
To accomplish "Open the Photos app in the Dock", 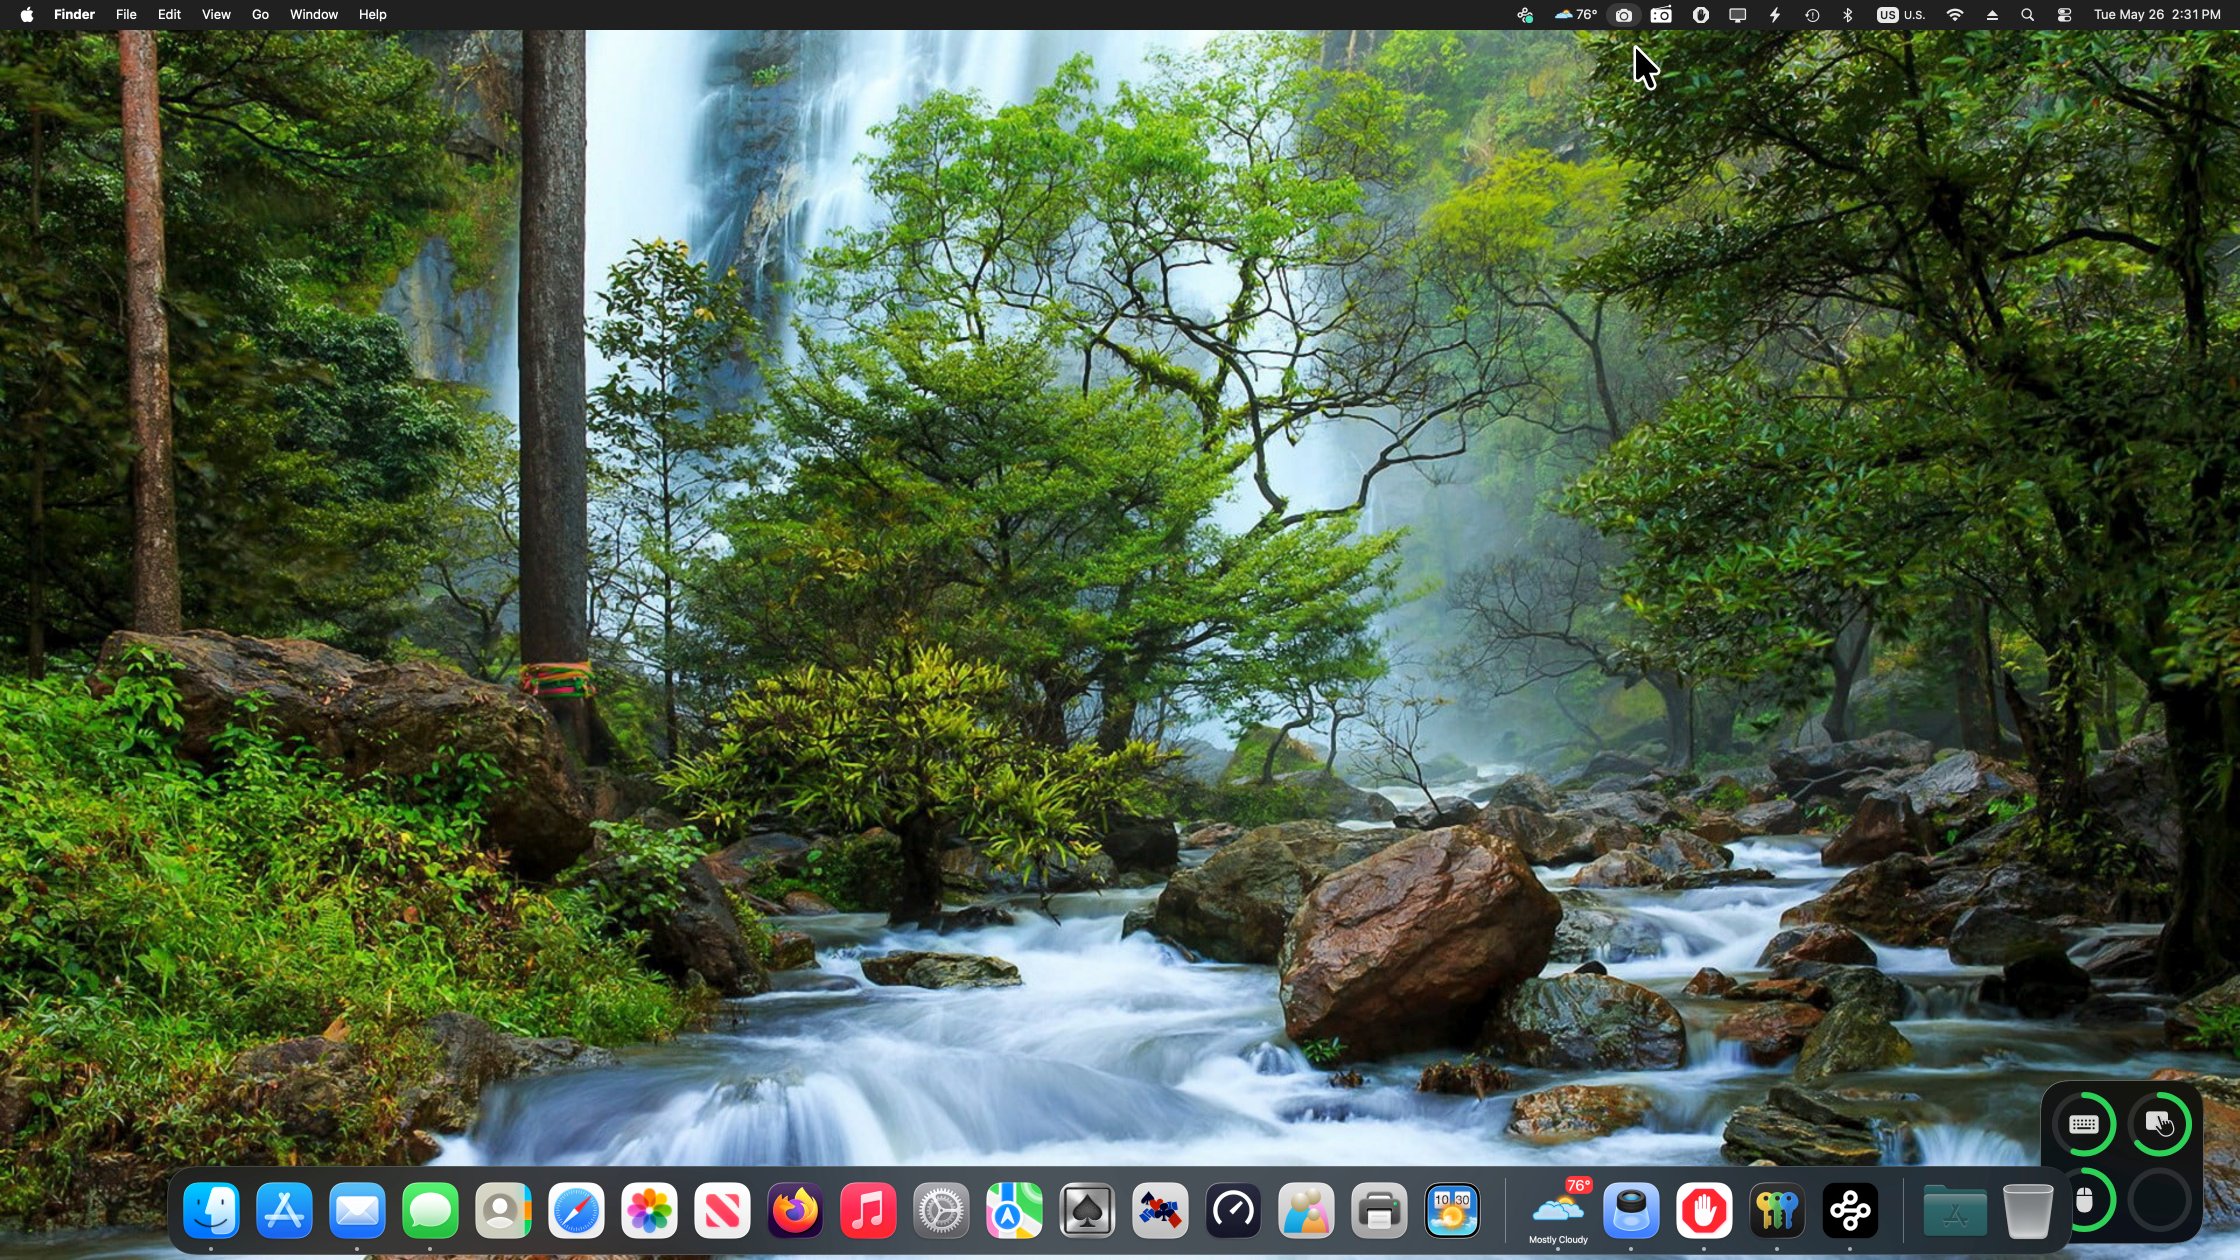I will tap(649, 1210).
